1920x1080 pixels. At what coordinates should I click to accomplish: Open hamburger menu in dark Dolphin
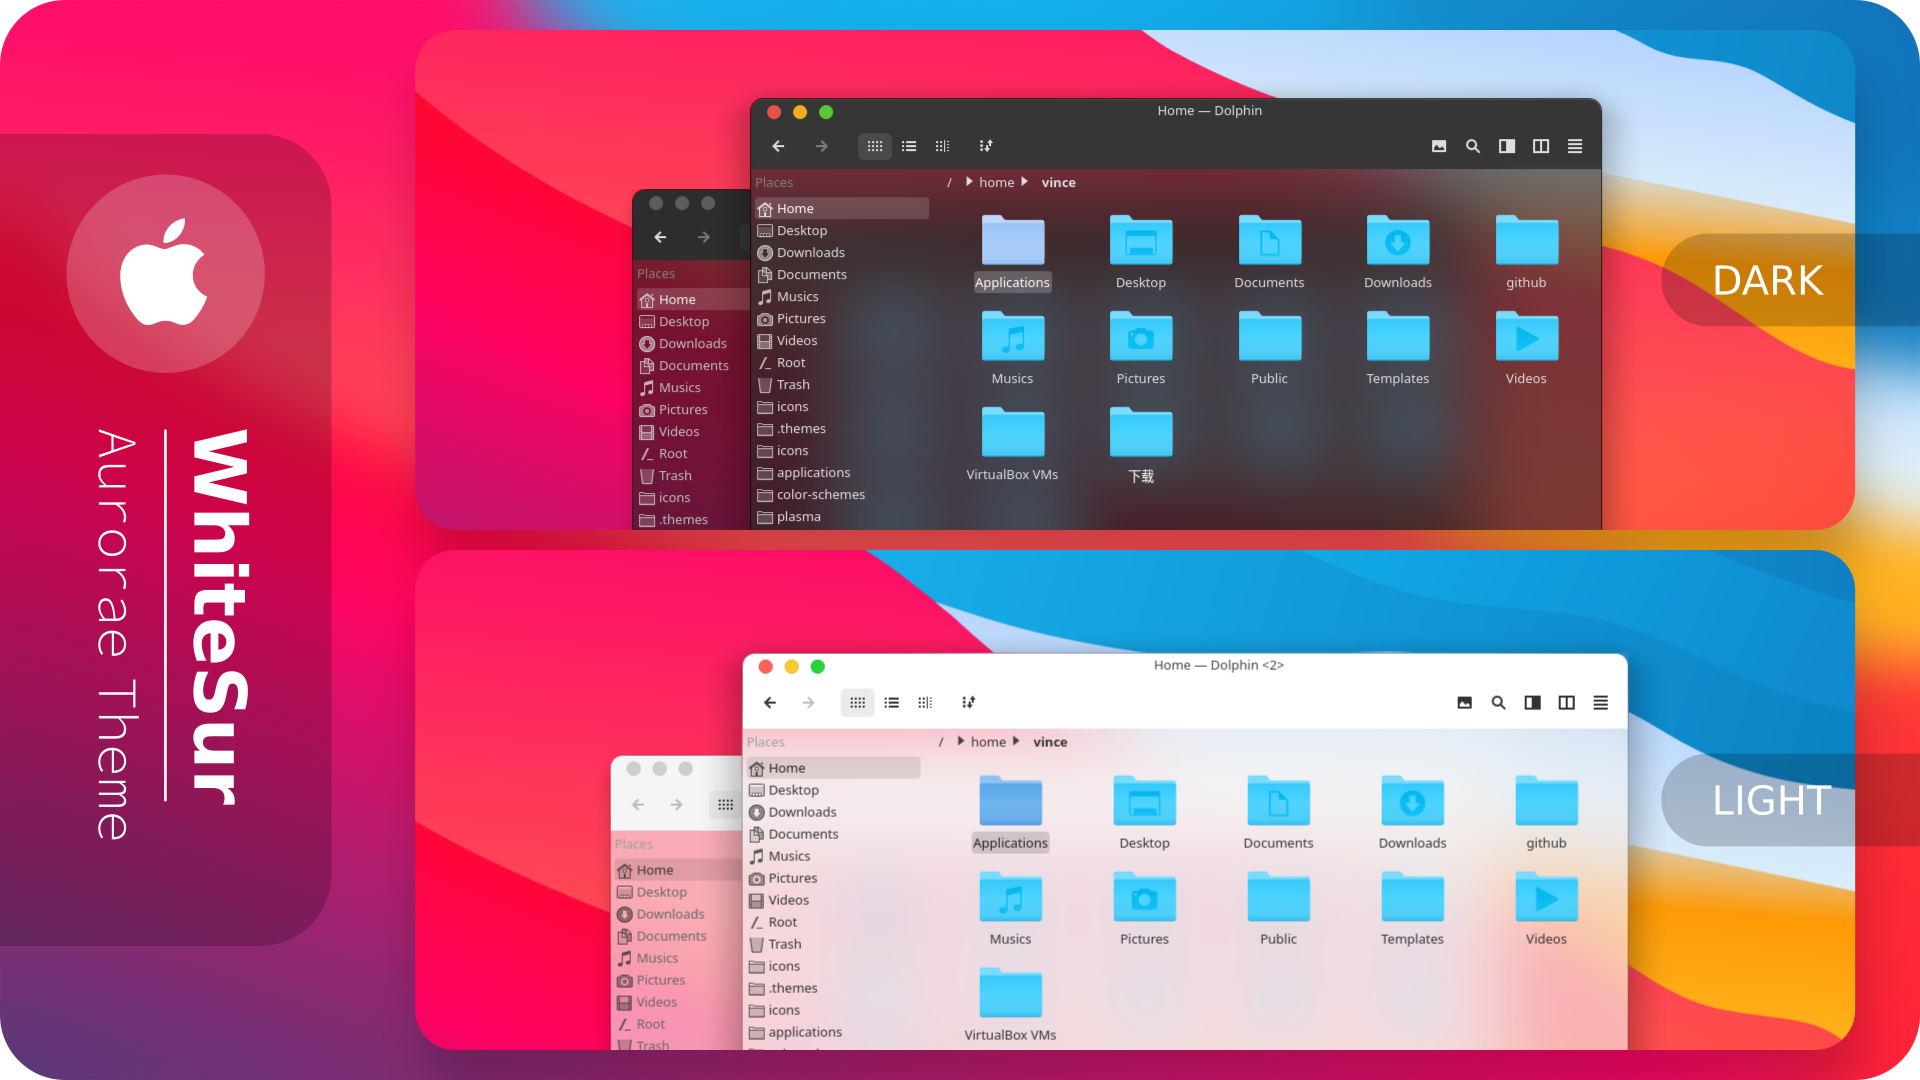tap(1575, 146)
